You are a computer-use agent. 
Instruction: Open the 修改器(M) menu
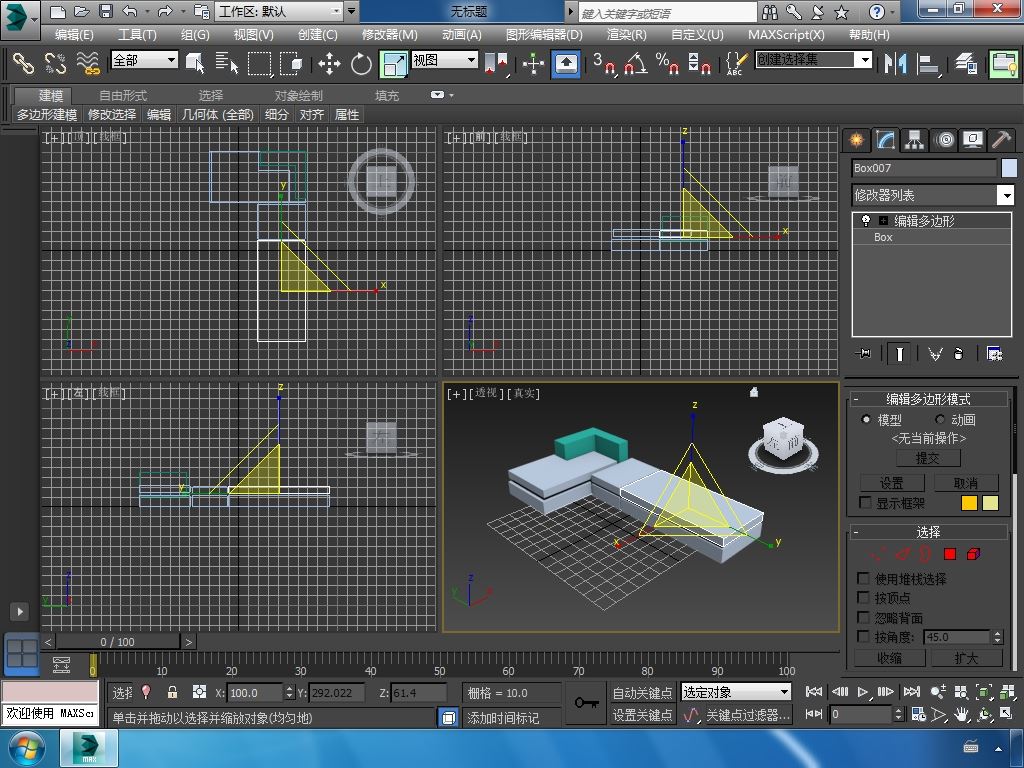(x=389, y=34)
